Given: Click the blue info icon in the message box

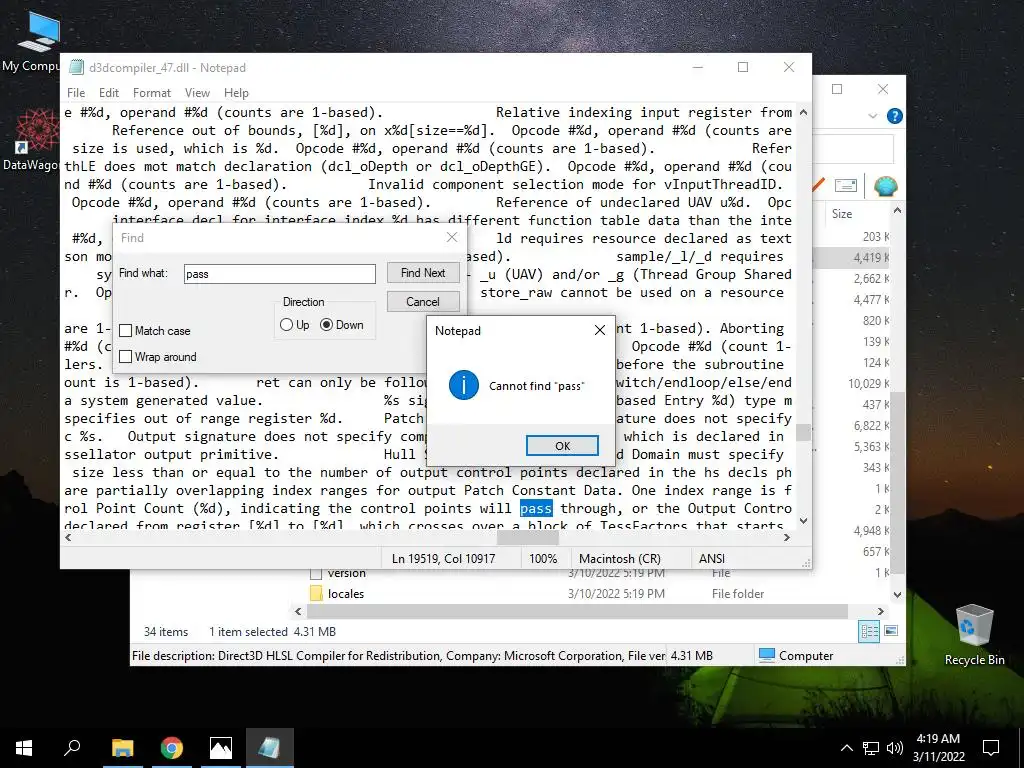Looking at the screenshot, I should (x=464, y=385).
